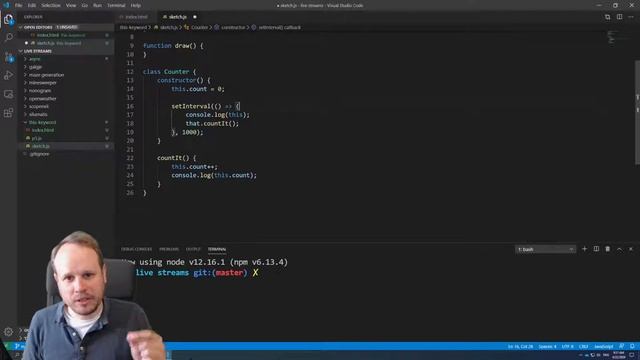
Task: Open the Terminal menu
Action: tap(116, 5)
